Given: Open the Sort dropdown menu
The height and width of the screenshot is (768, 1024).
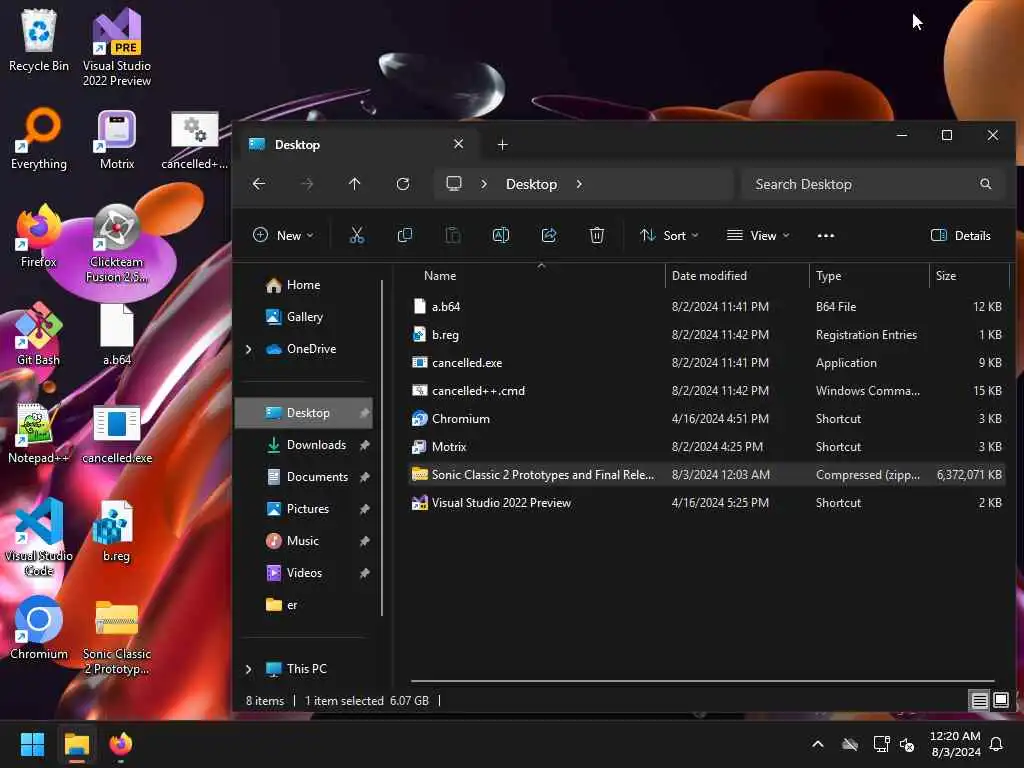Looking at the screenshot, I should point(669,235).
